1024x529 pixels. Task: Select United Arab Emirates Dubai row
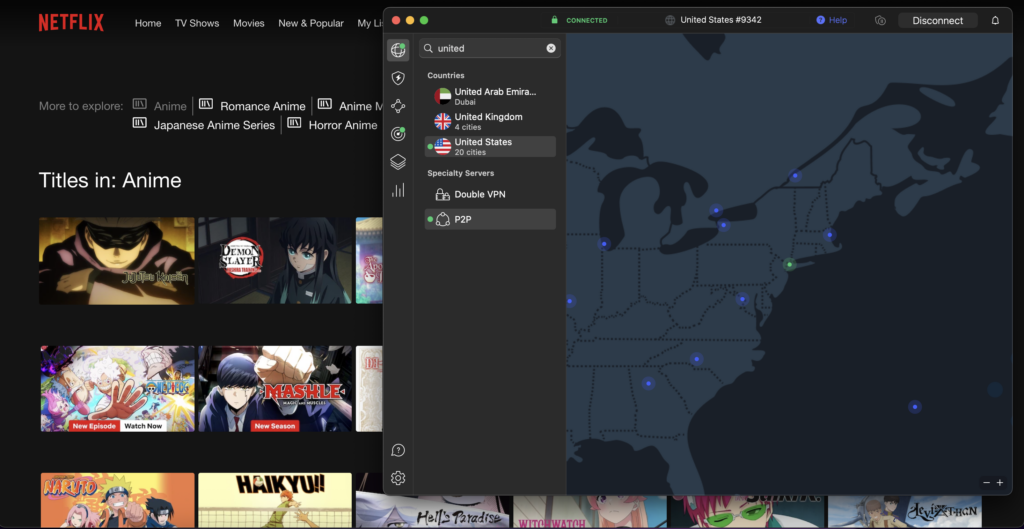[x=490, y=97]
